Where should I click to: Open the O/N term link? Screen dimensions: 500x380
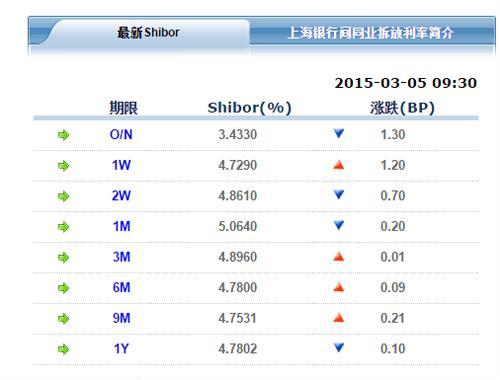pos(121,135)
